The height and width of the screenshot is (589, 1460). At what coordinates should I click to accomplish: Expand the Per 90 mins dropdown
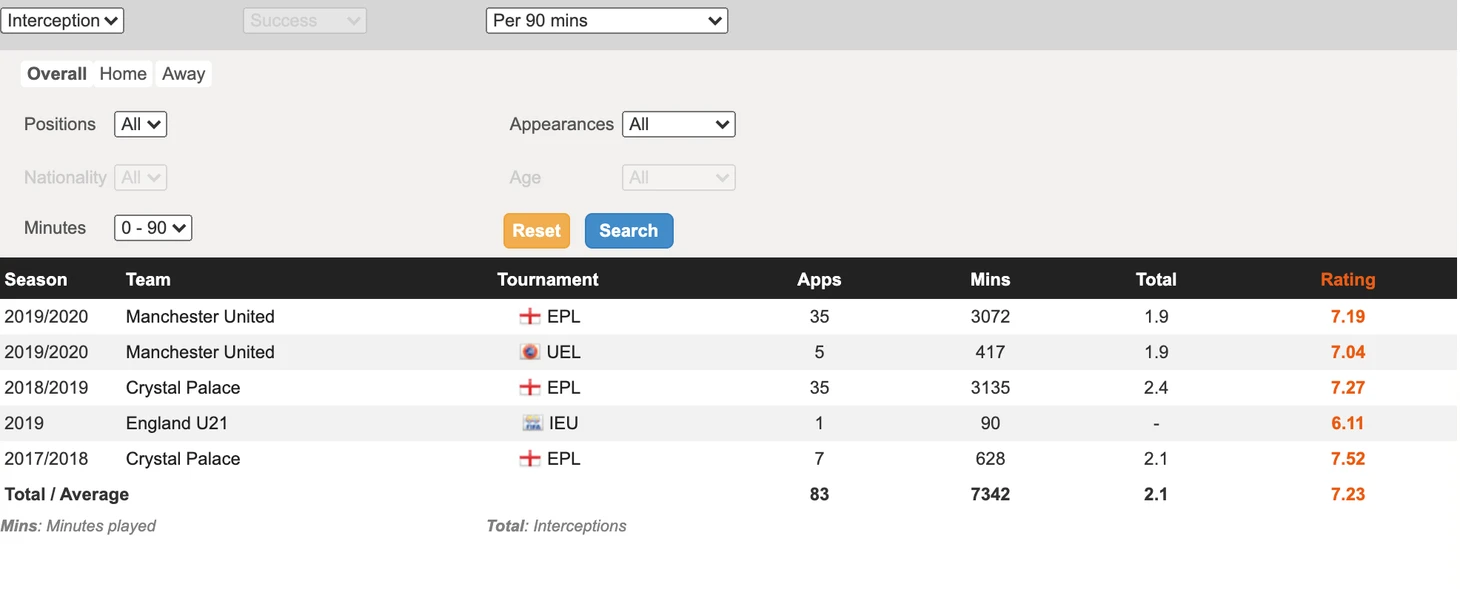[606, 20]
